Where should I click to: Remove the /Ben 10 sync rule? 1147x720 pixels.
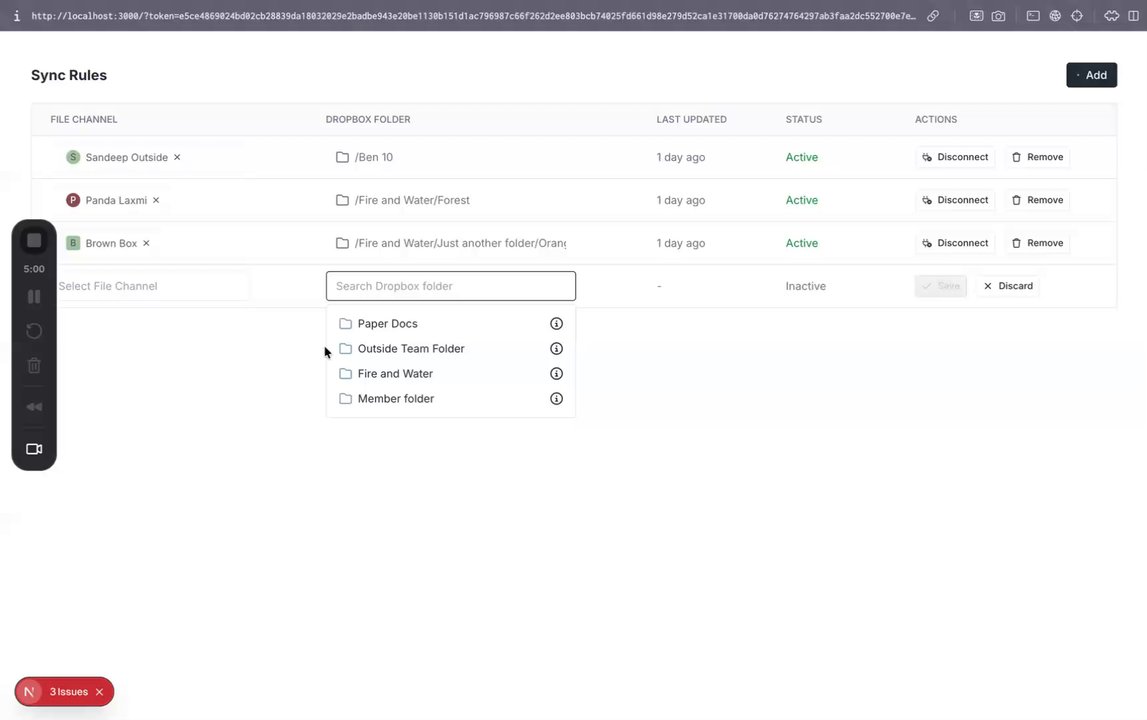pos(1037,157)
